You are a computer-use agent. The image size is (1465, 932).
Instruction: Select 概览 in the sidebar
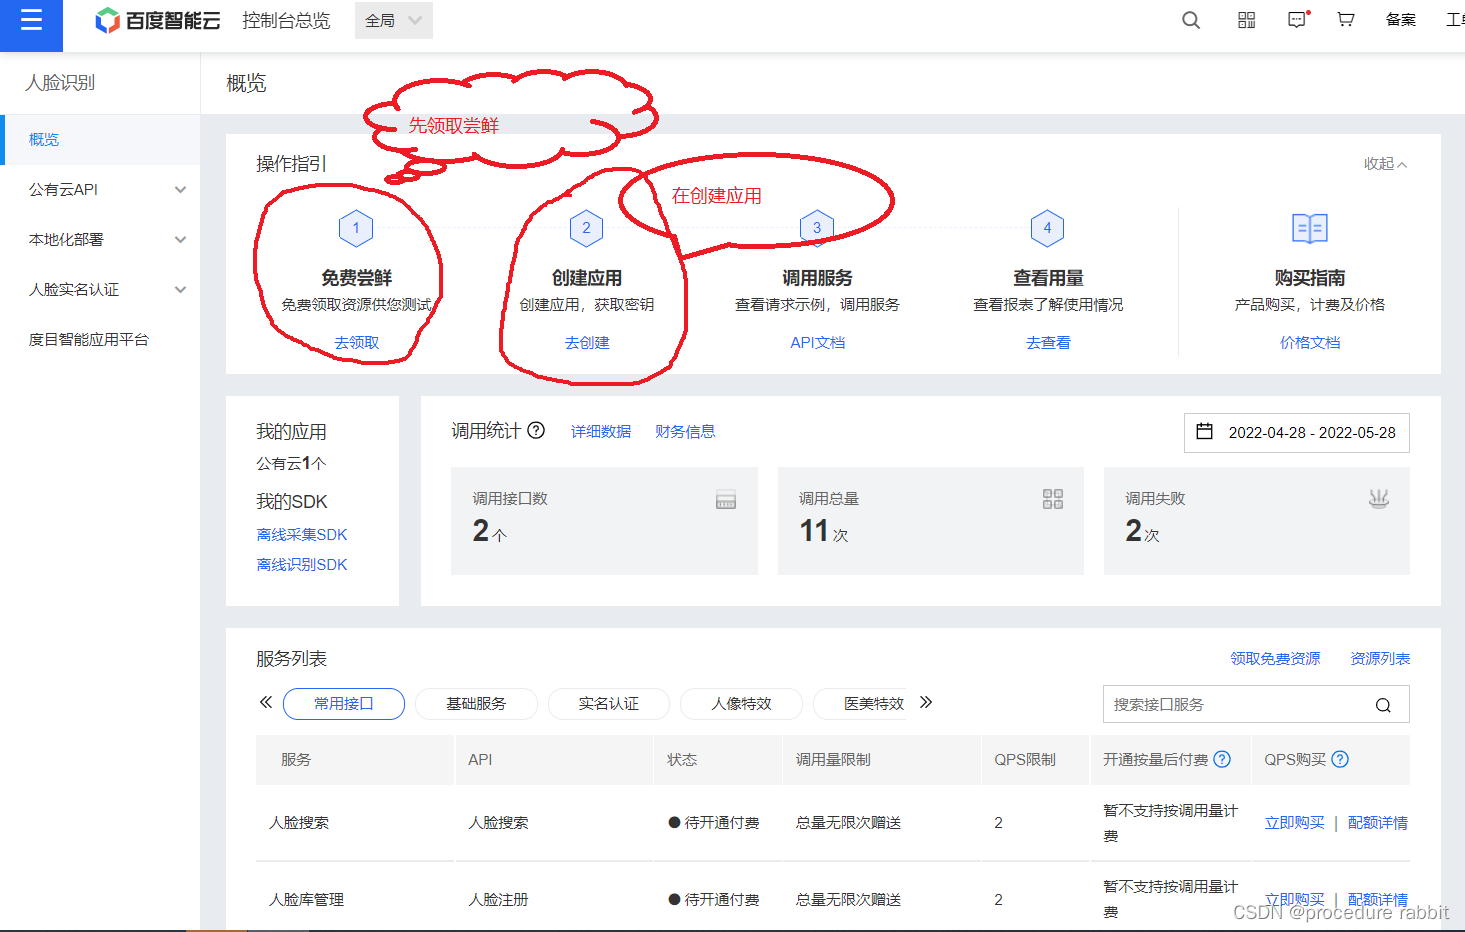click(100, 139)
